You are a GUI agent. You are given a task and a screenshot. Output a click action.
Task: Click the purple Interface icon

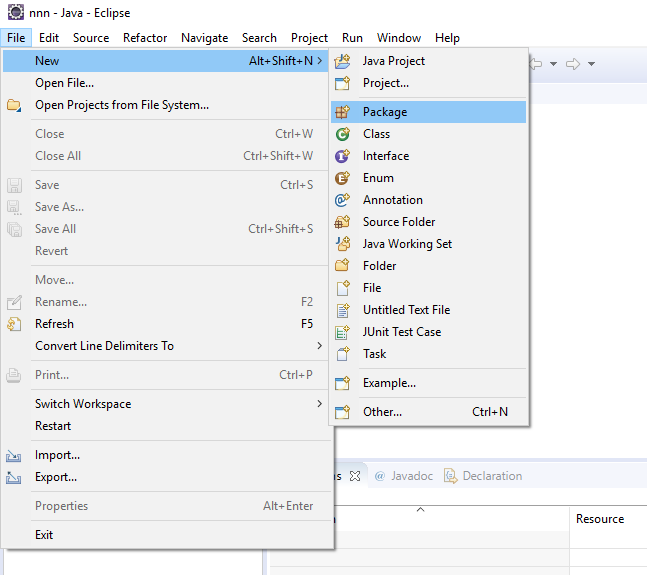coord(342,156)
